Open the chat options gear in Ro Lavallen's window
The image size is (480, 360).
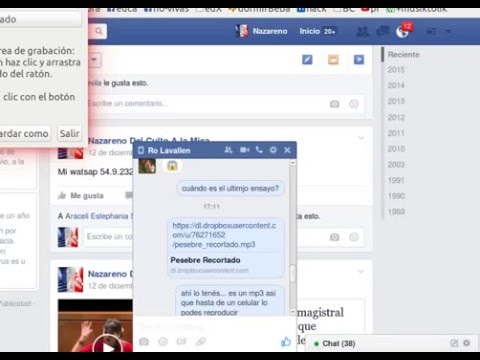[273, 150]
